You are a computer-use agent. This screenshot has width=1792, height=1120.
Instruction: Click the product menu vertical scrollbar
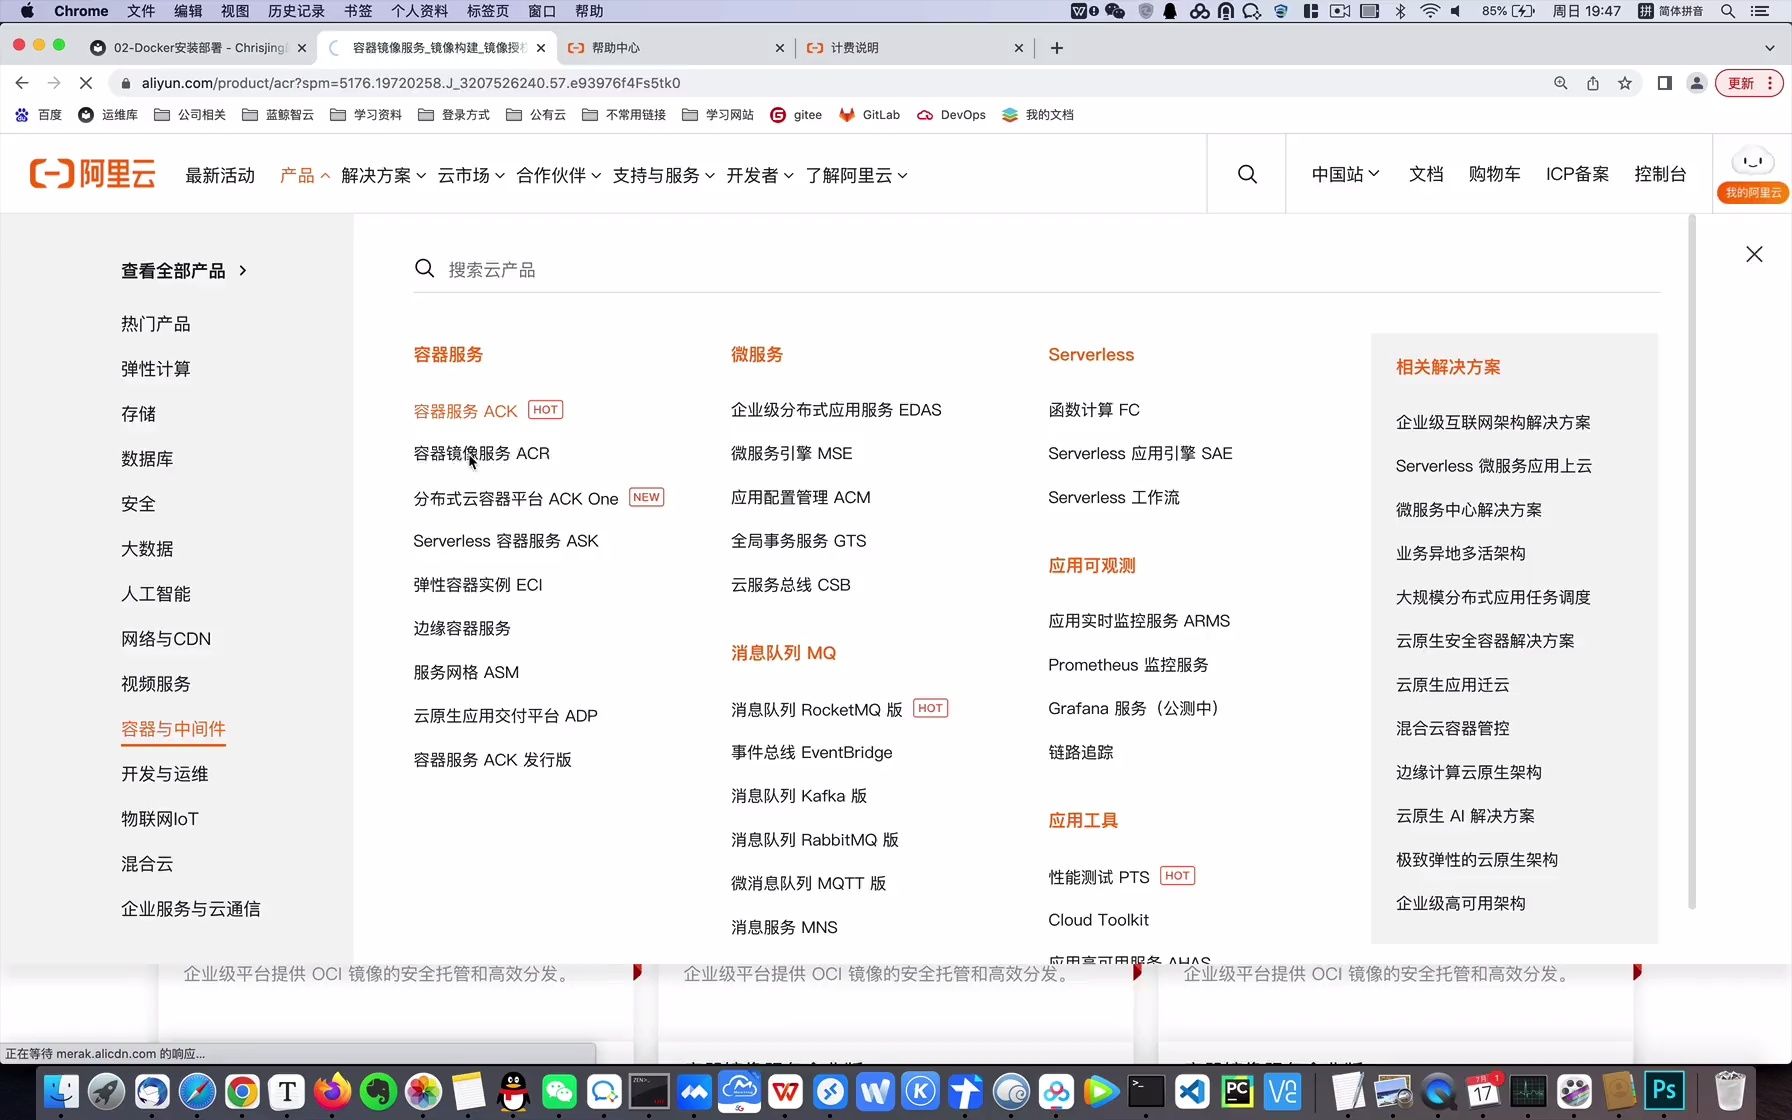coord(1692,560)
